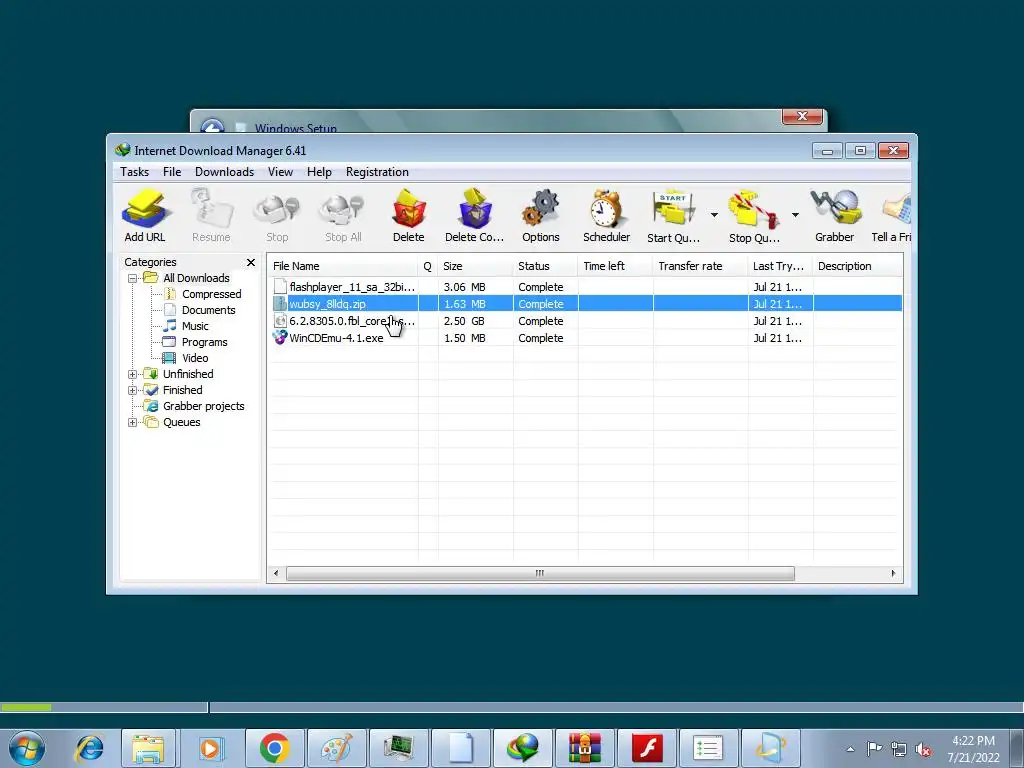
Task: Expand the Queues tree node
Action: point(133,423)
